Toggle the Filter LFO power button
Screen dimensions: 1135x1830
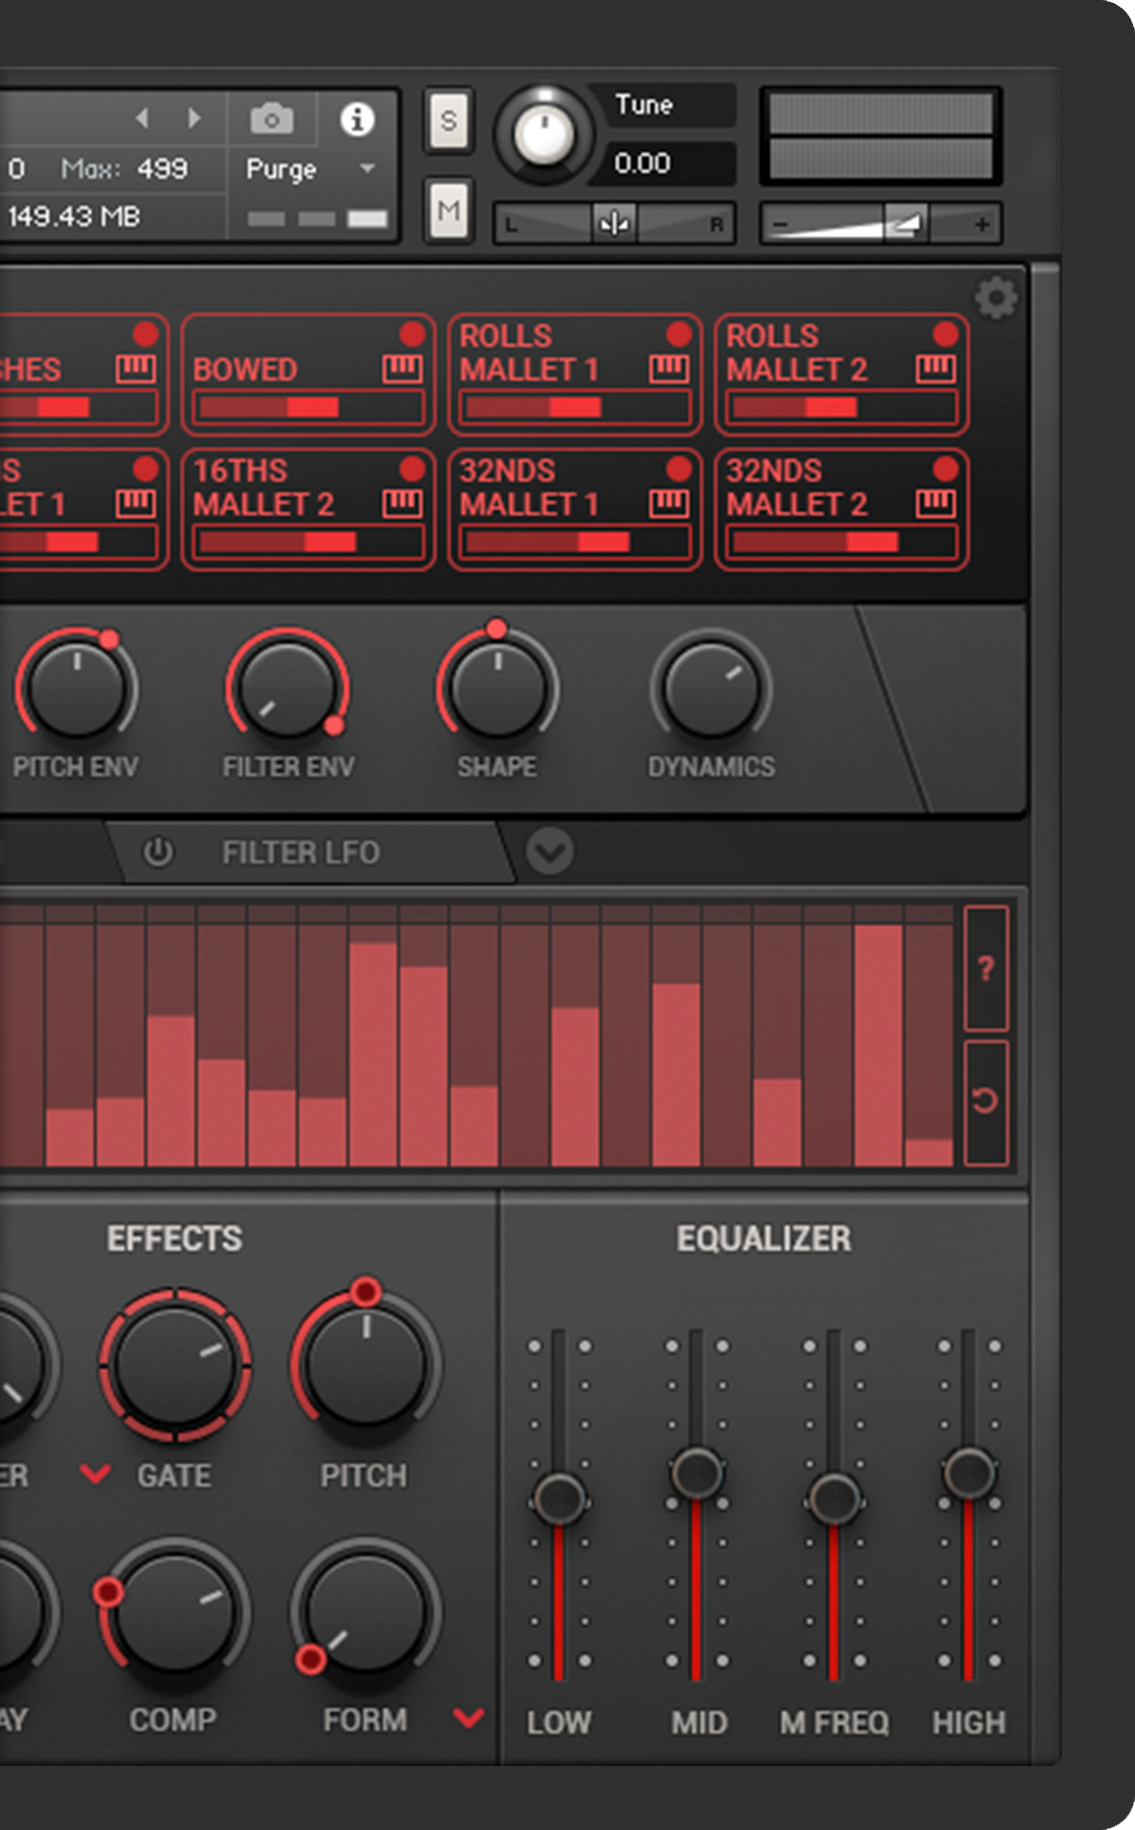click(x=158, y=852)
